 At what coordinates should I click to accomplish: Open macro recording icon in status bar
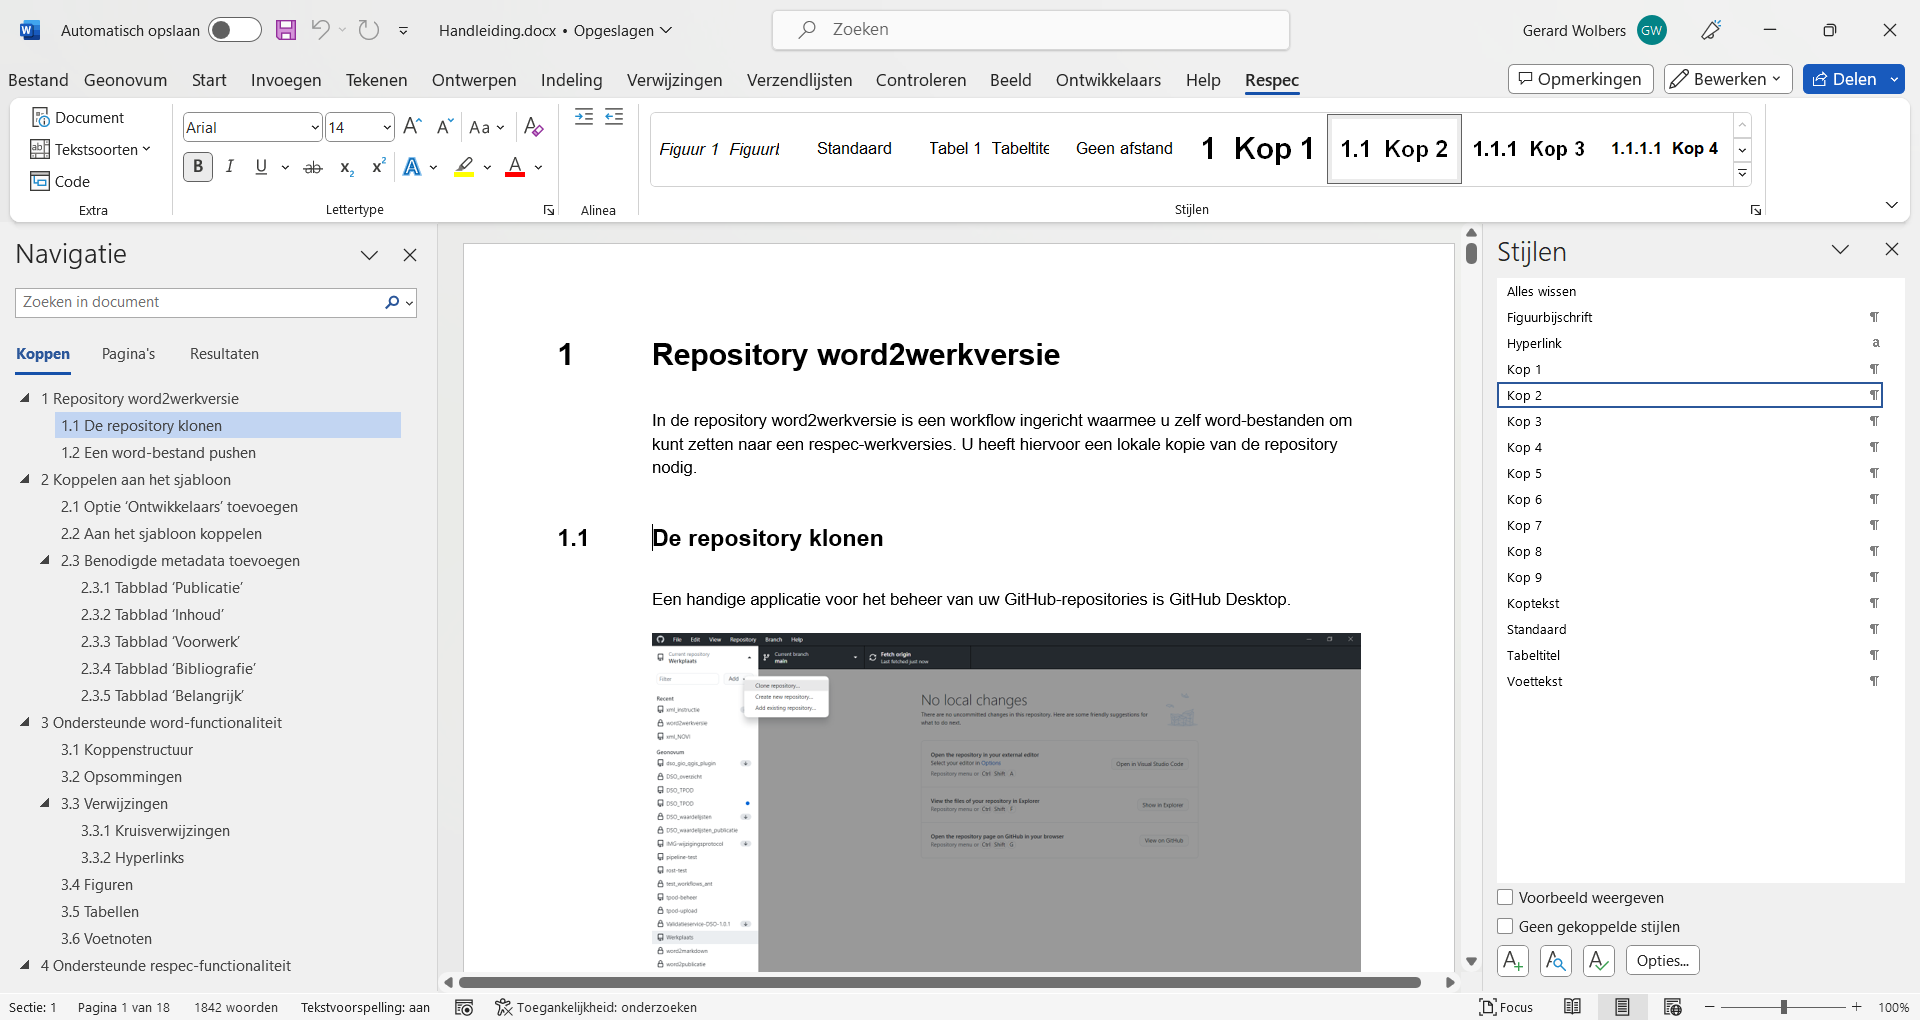pyautogui.click(x=464, y=1007)
